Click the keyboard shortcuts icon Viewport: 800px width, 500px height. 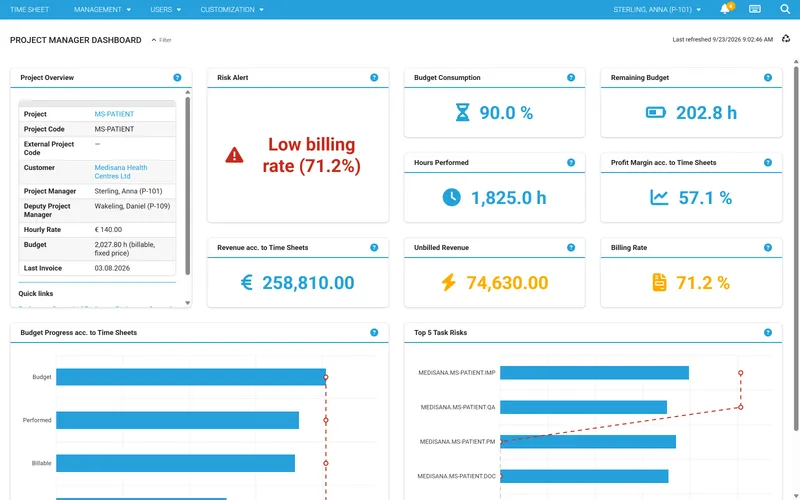[755, 9]
